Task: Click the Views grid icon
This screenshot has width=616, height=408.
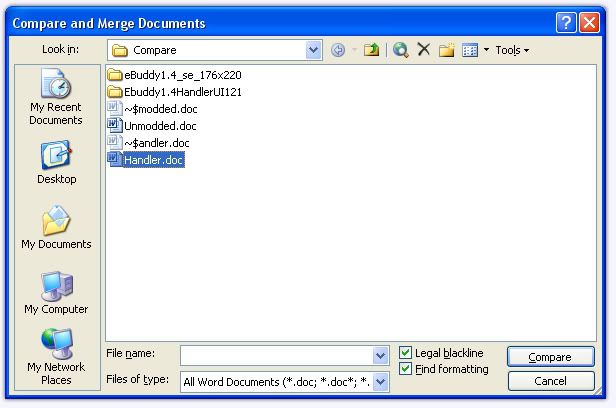Action: click(470, 50)
